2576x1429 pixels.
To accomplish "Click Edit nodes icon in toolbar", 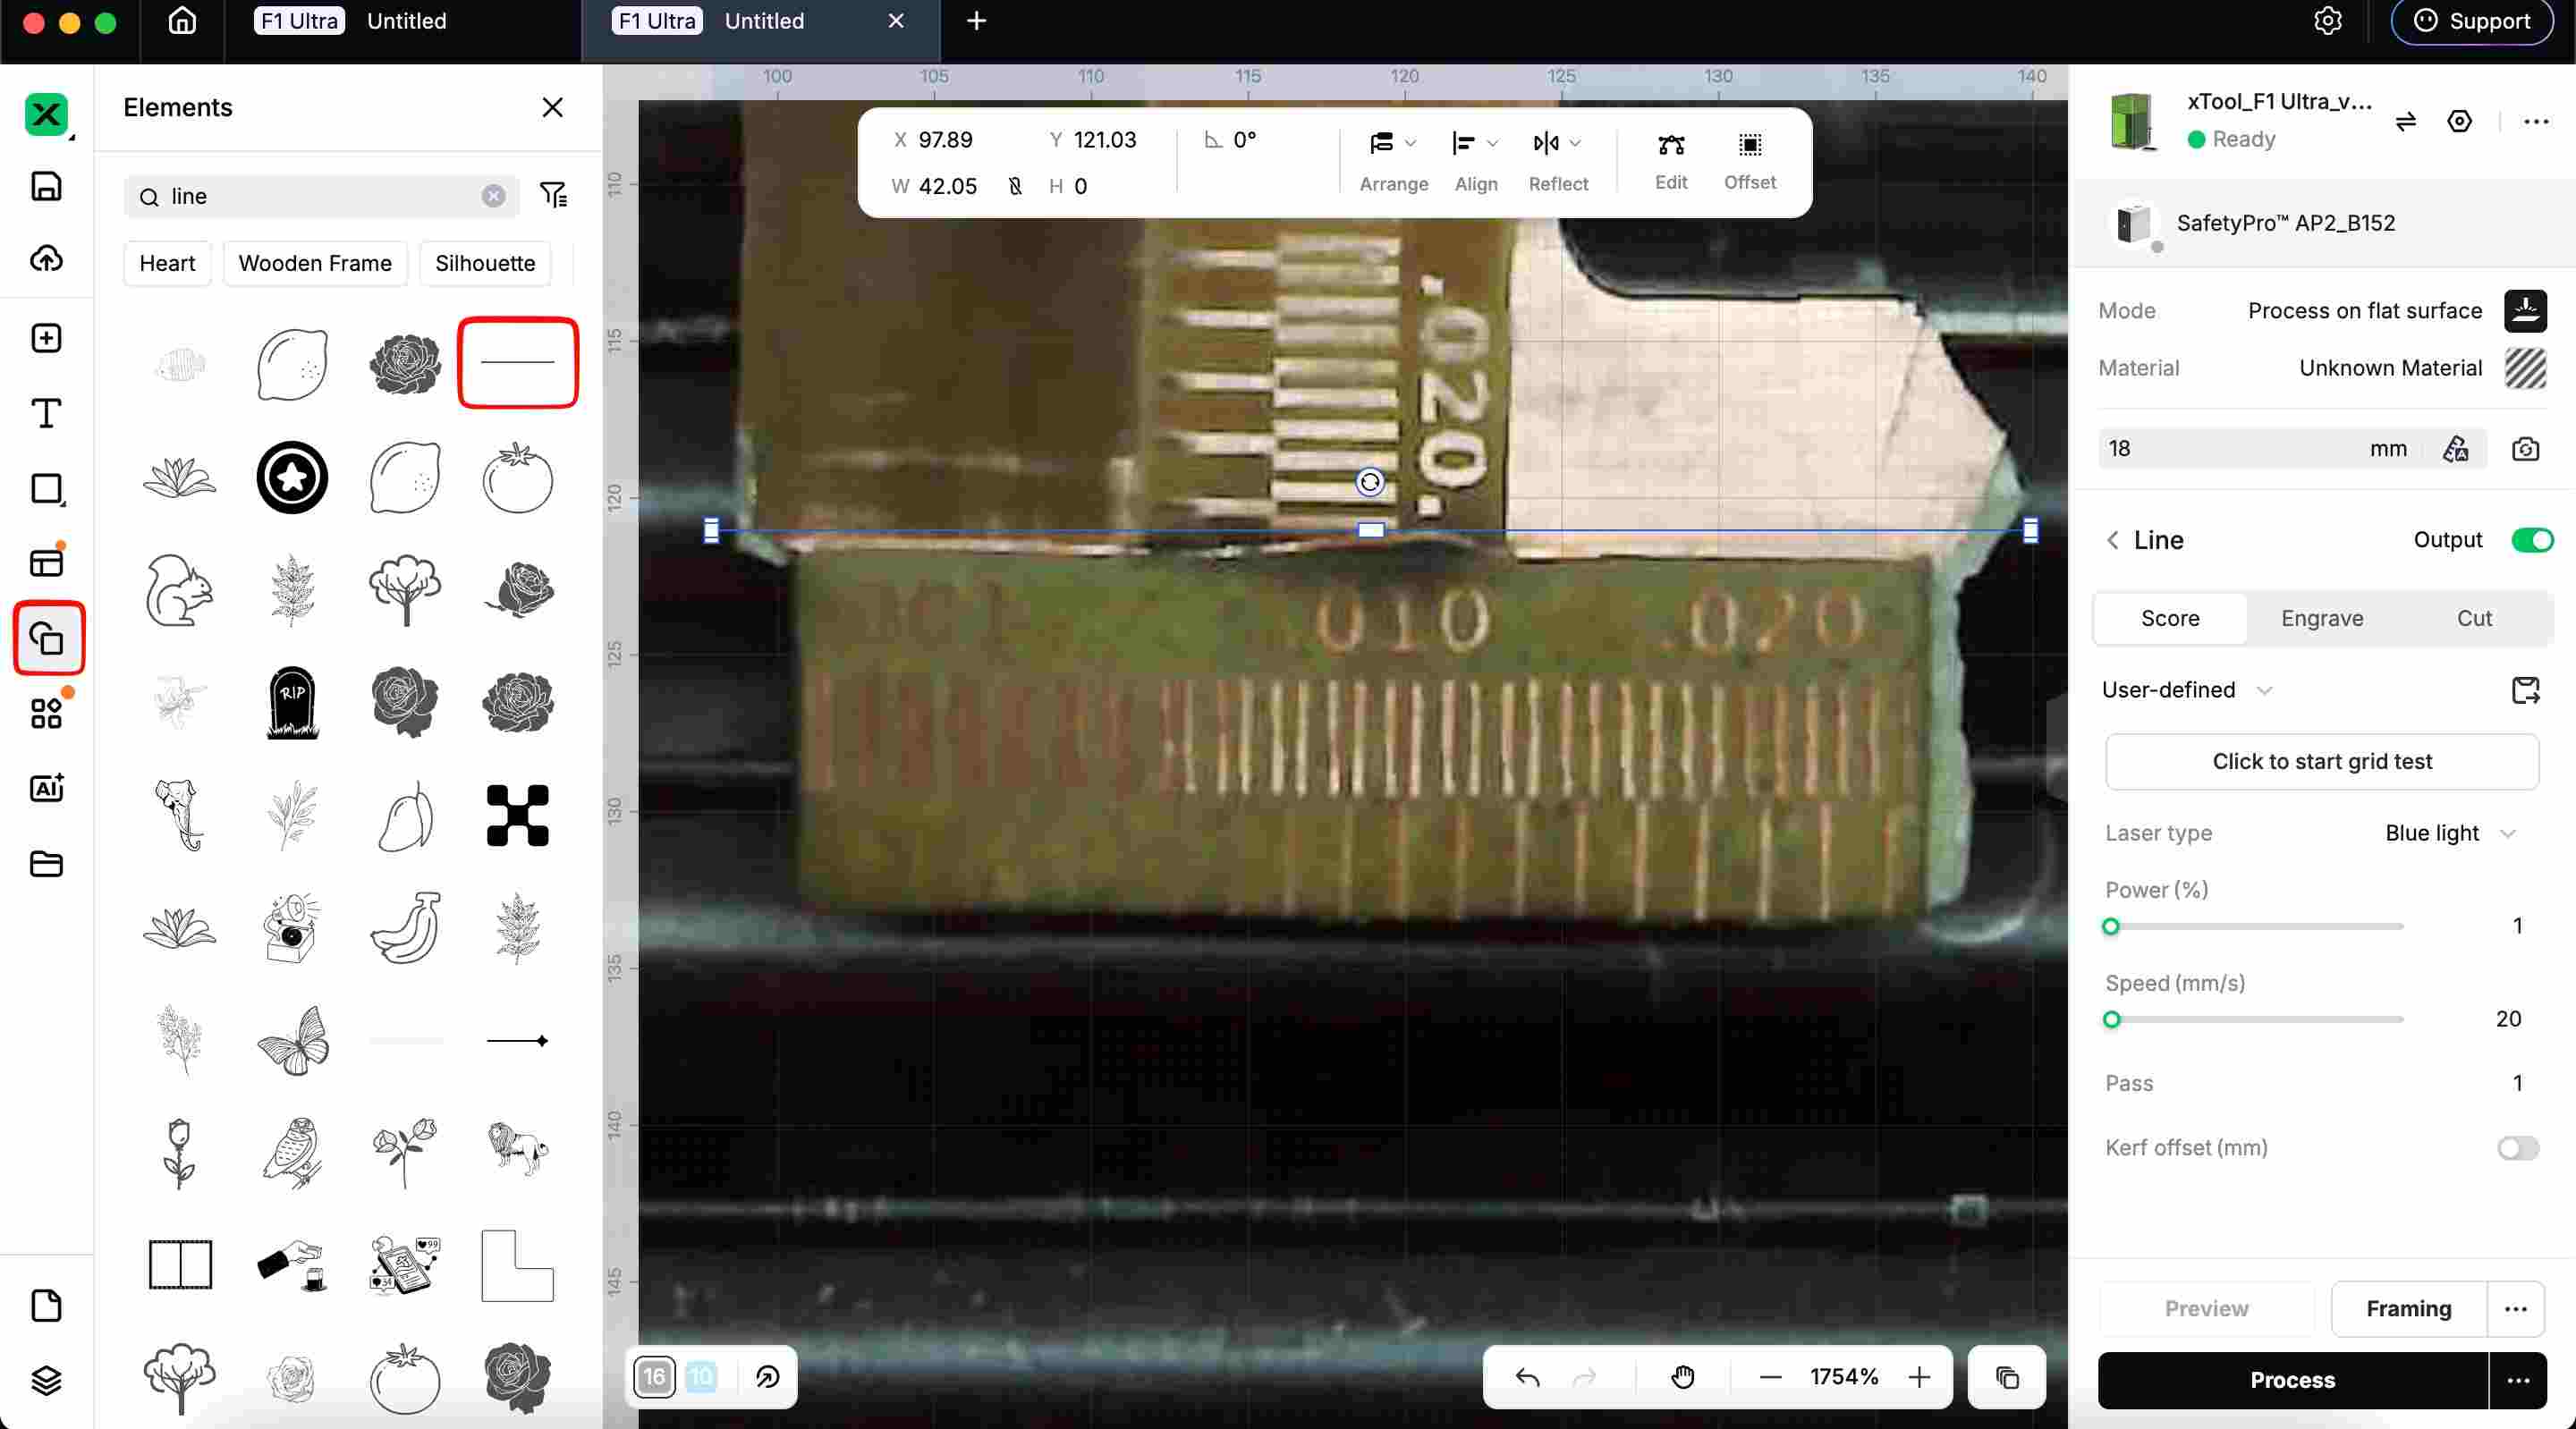I will coord(1670,146).
